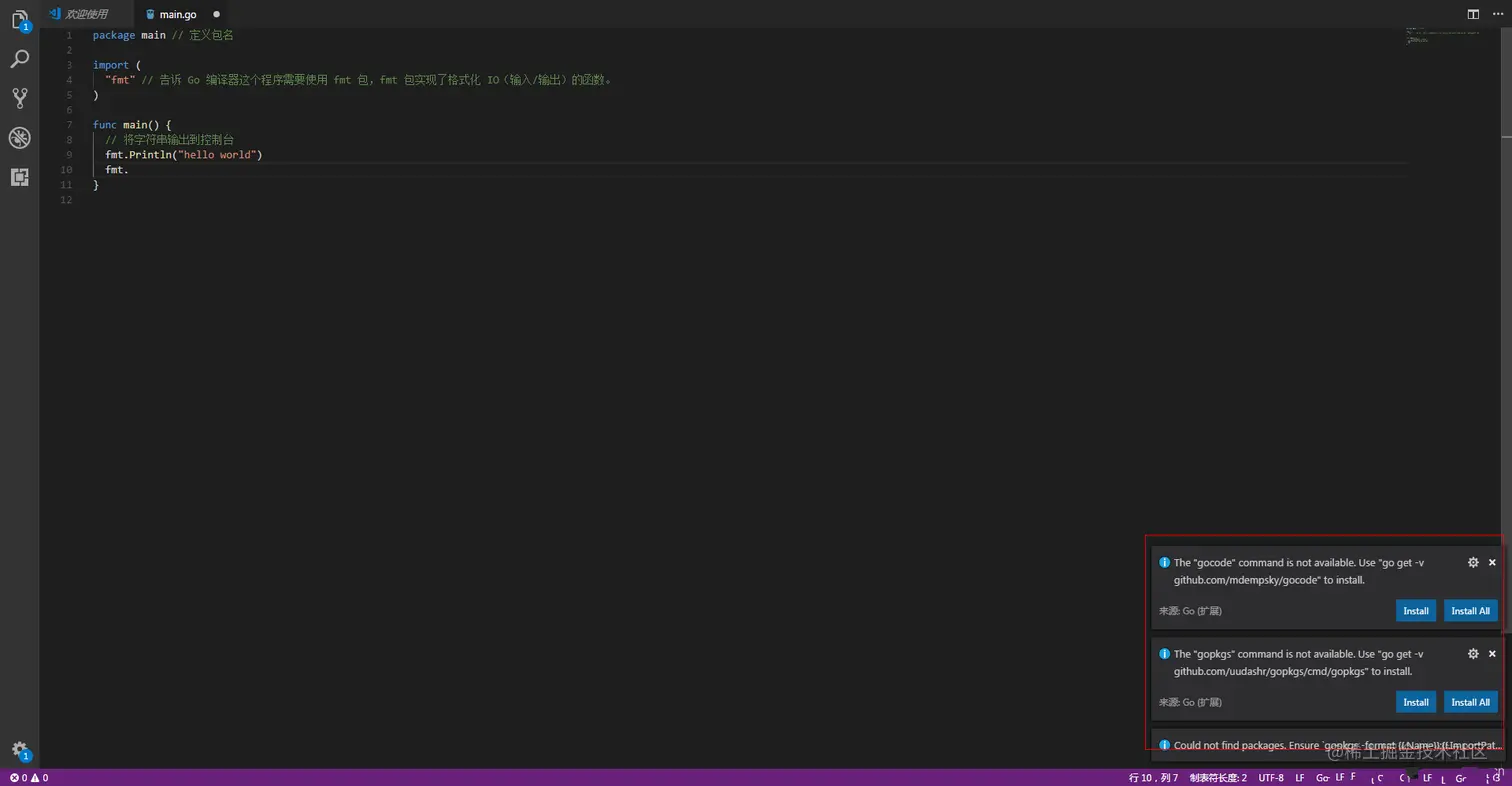Open settings gear on gopkgs notification

(x=1473, y=653)
